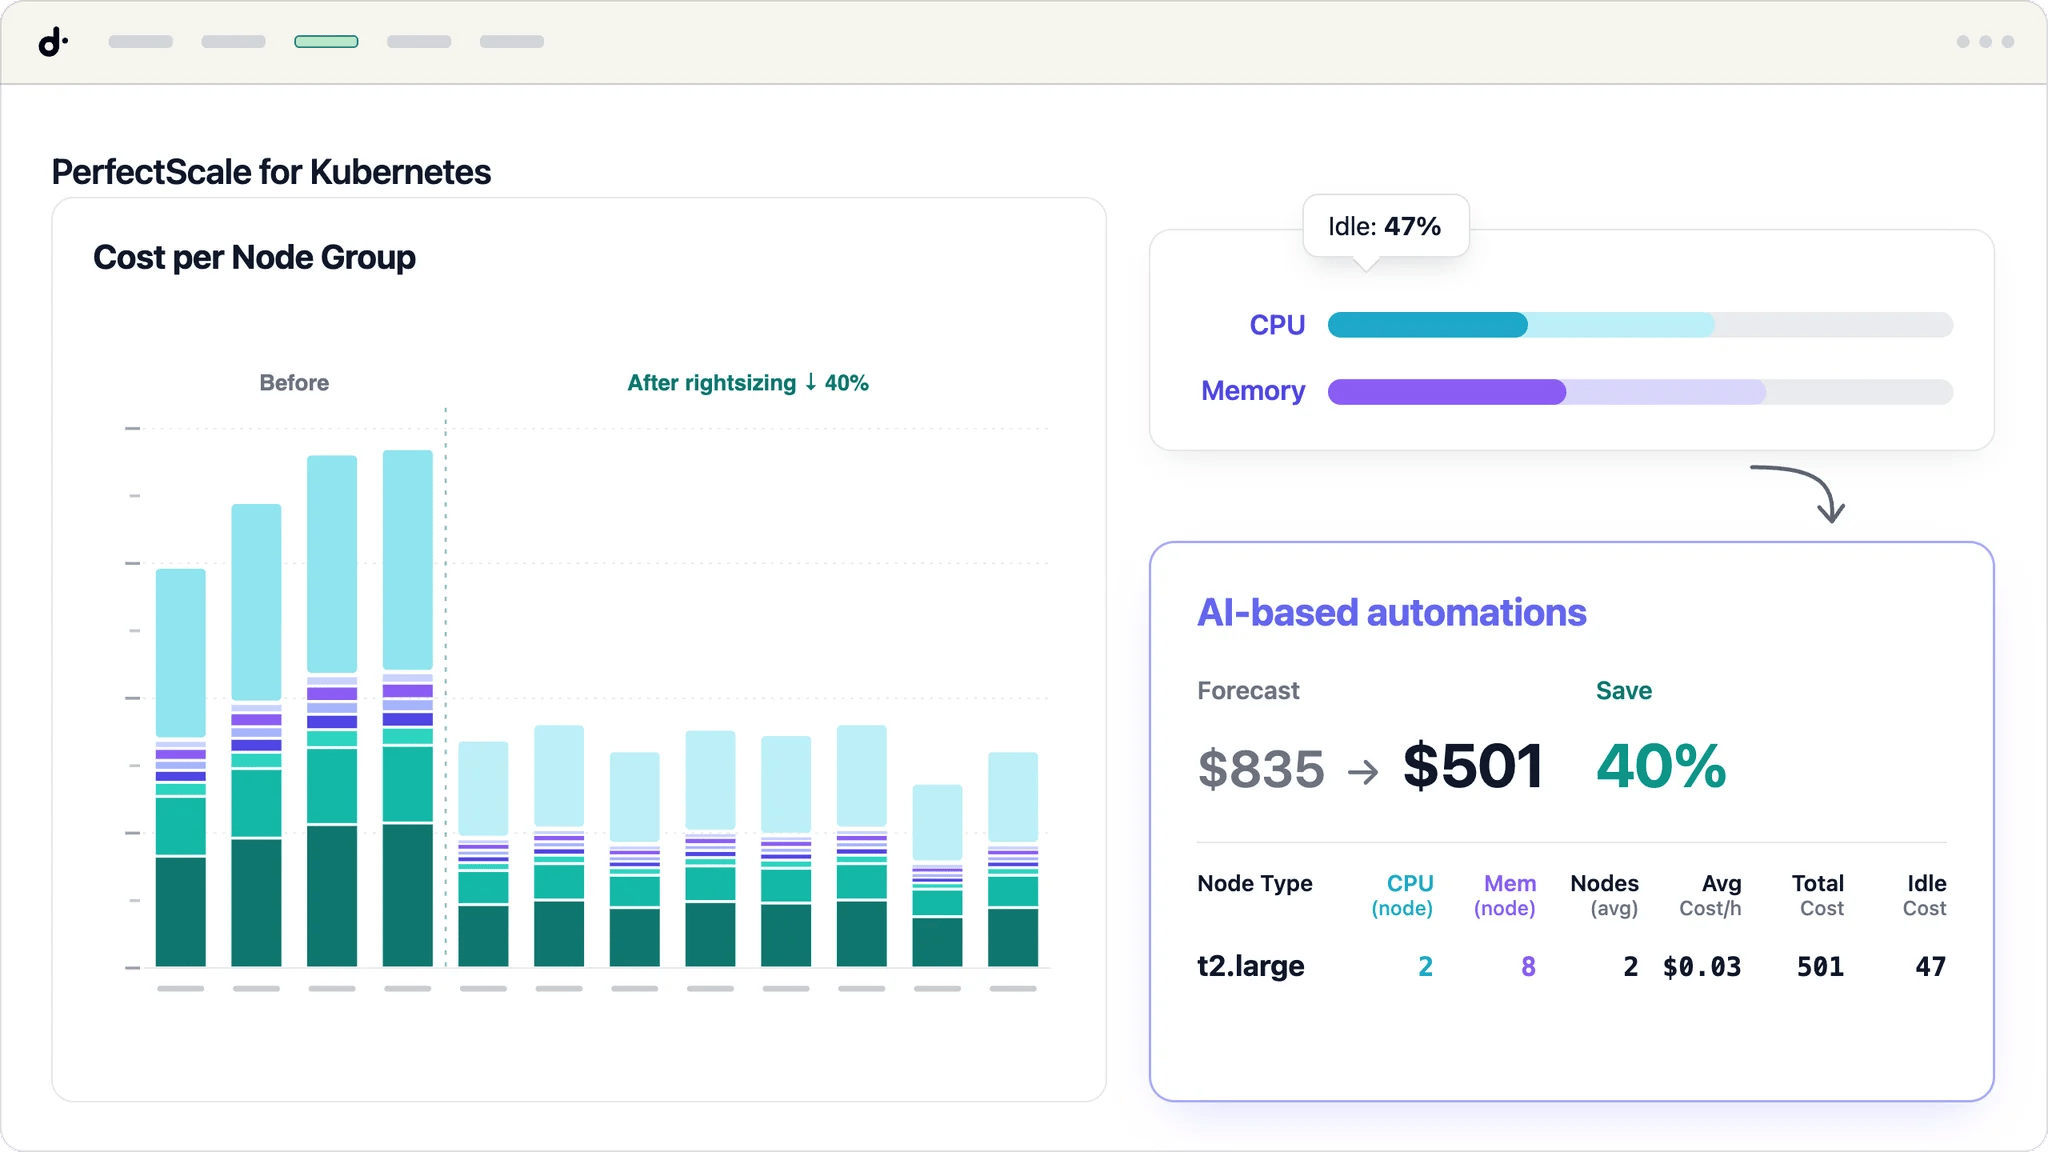This screenshot has width=2048, height=1152.
Task: Click the '40%' save value
Action: [x=1661, y=767]
